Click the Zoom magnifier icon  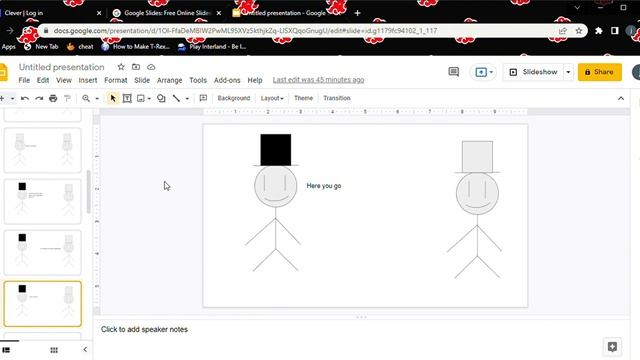(86, 98)
